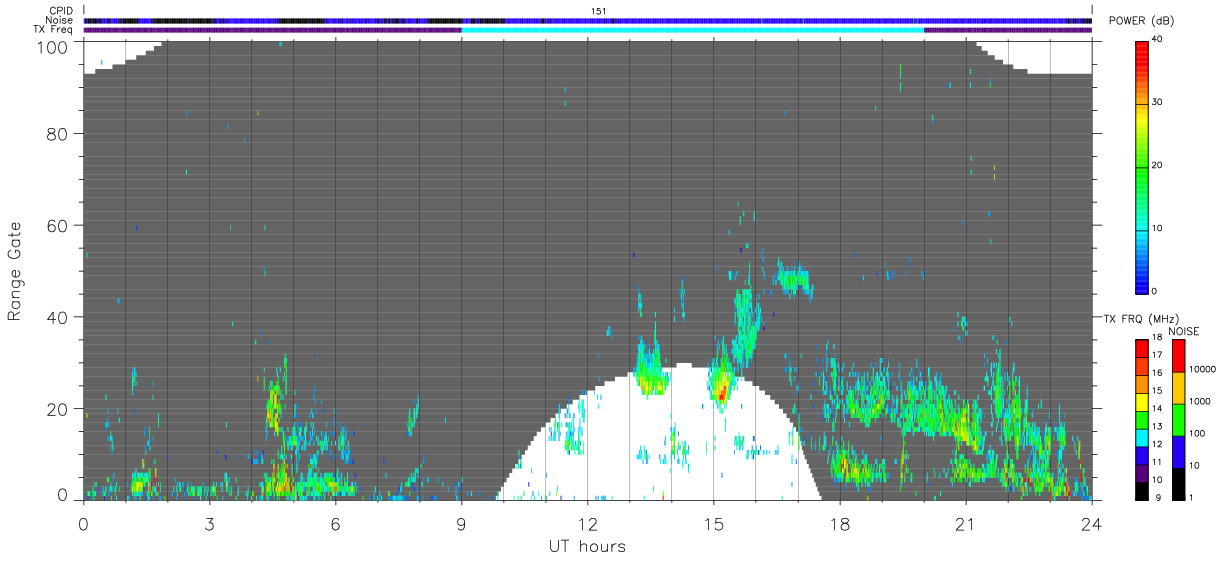Click UT hours tick label 12
The width and height of the screenshot is (1228, 567).
(x=587, y=523)
